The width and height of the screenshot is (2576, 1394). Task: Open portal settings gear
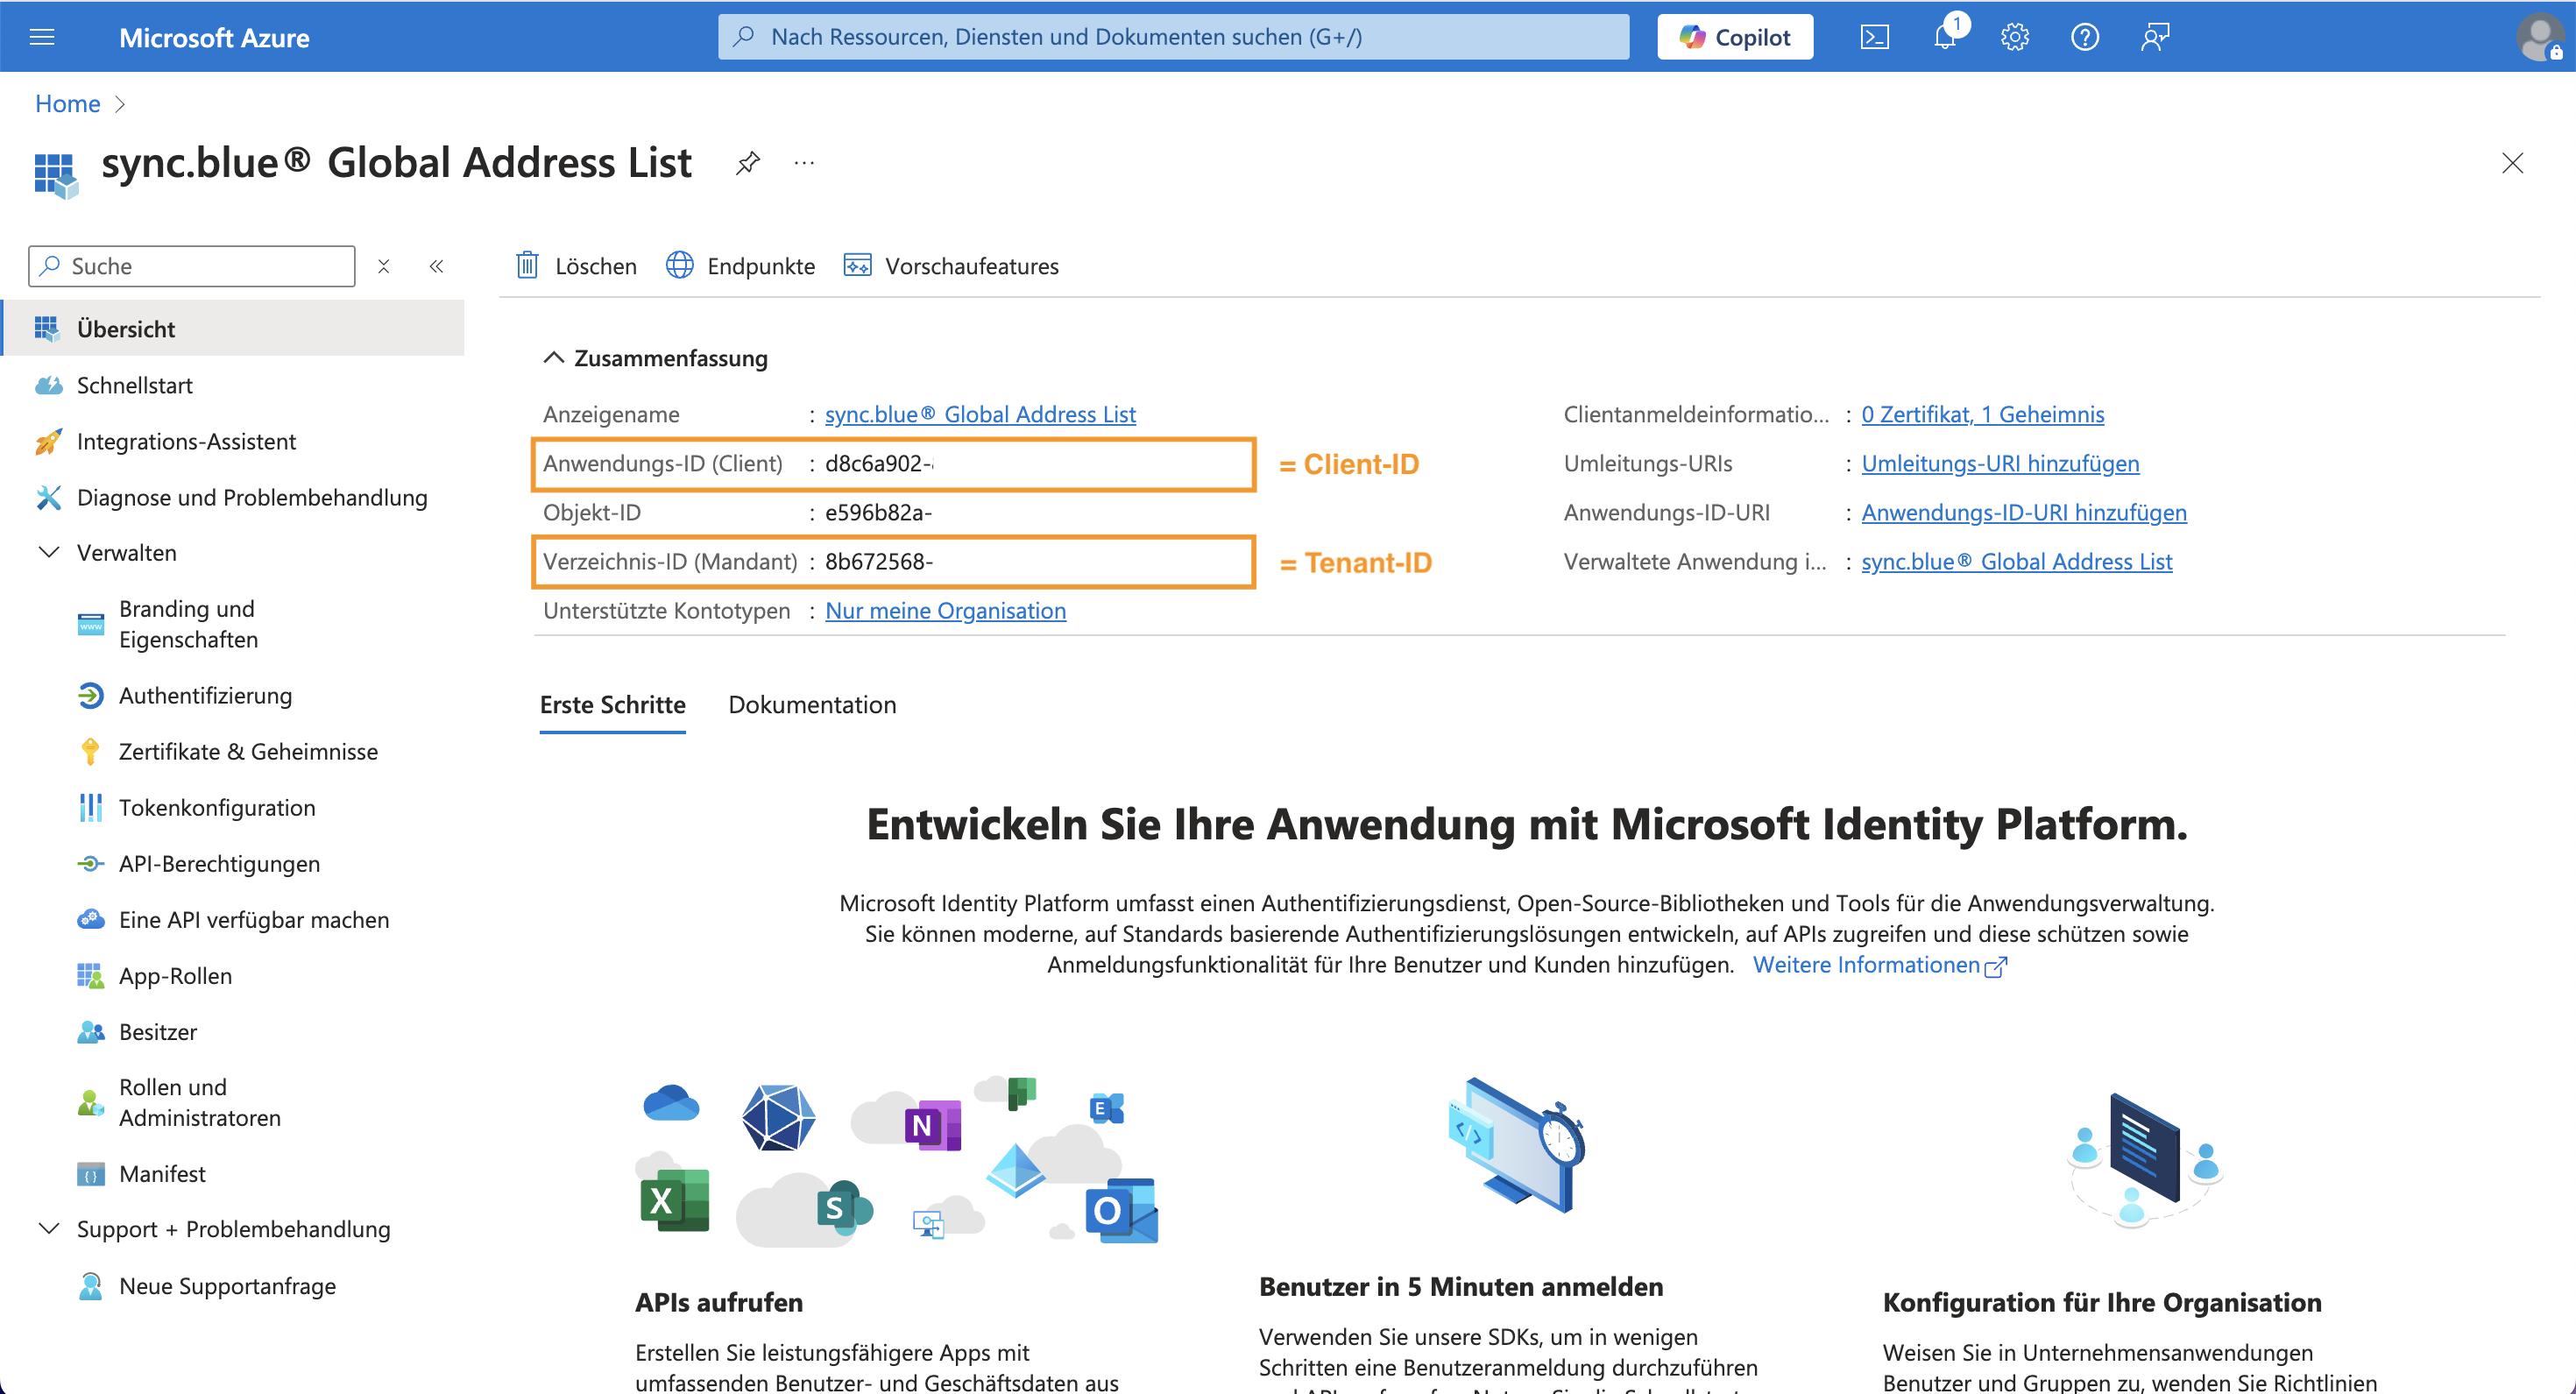pyautogui.click(x=2014, y=37)
